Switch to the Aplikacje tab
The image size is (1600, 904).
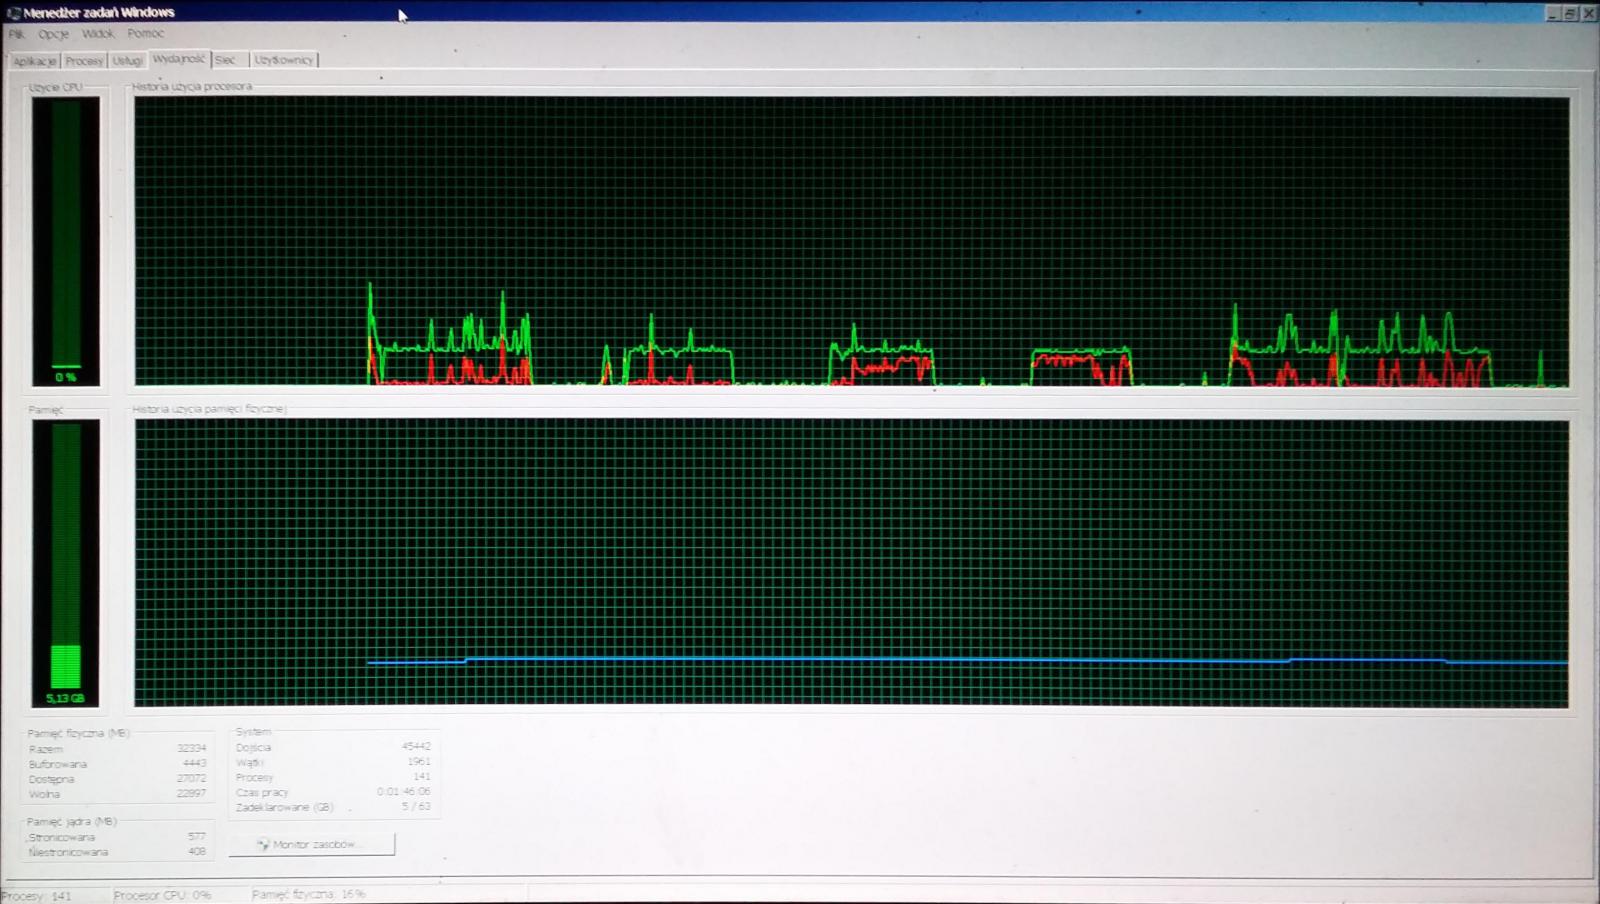pyautogui.click(x=35, y=61)
